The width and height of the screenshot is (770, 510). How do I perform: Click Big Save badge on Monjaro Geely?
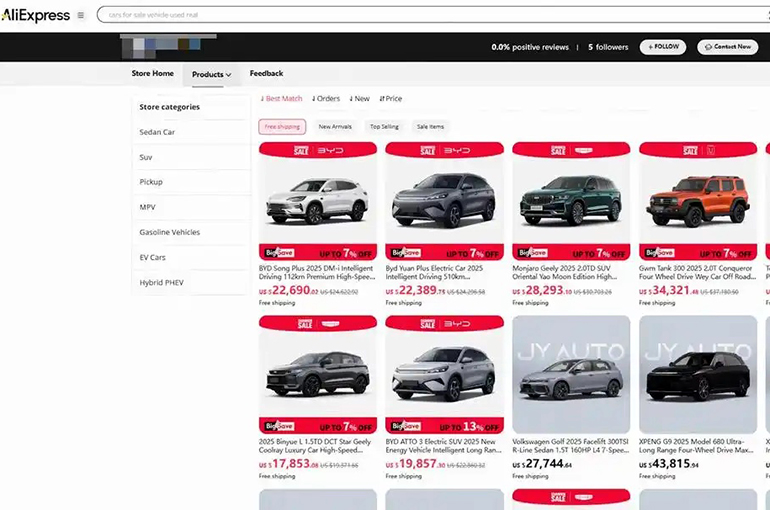coord(532,253)
